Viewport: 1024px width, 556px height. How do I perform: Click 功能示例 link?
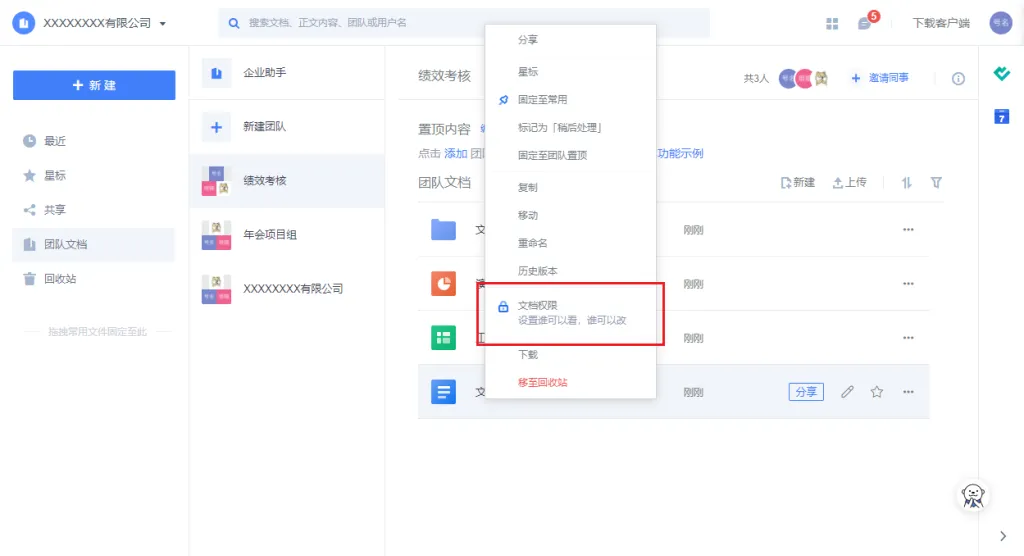(x=680, y=154)
